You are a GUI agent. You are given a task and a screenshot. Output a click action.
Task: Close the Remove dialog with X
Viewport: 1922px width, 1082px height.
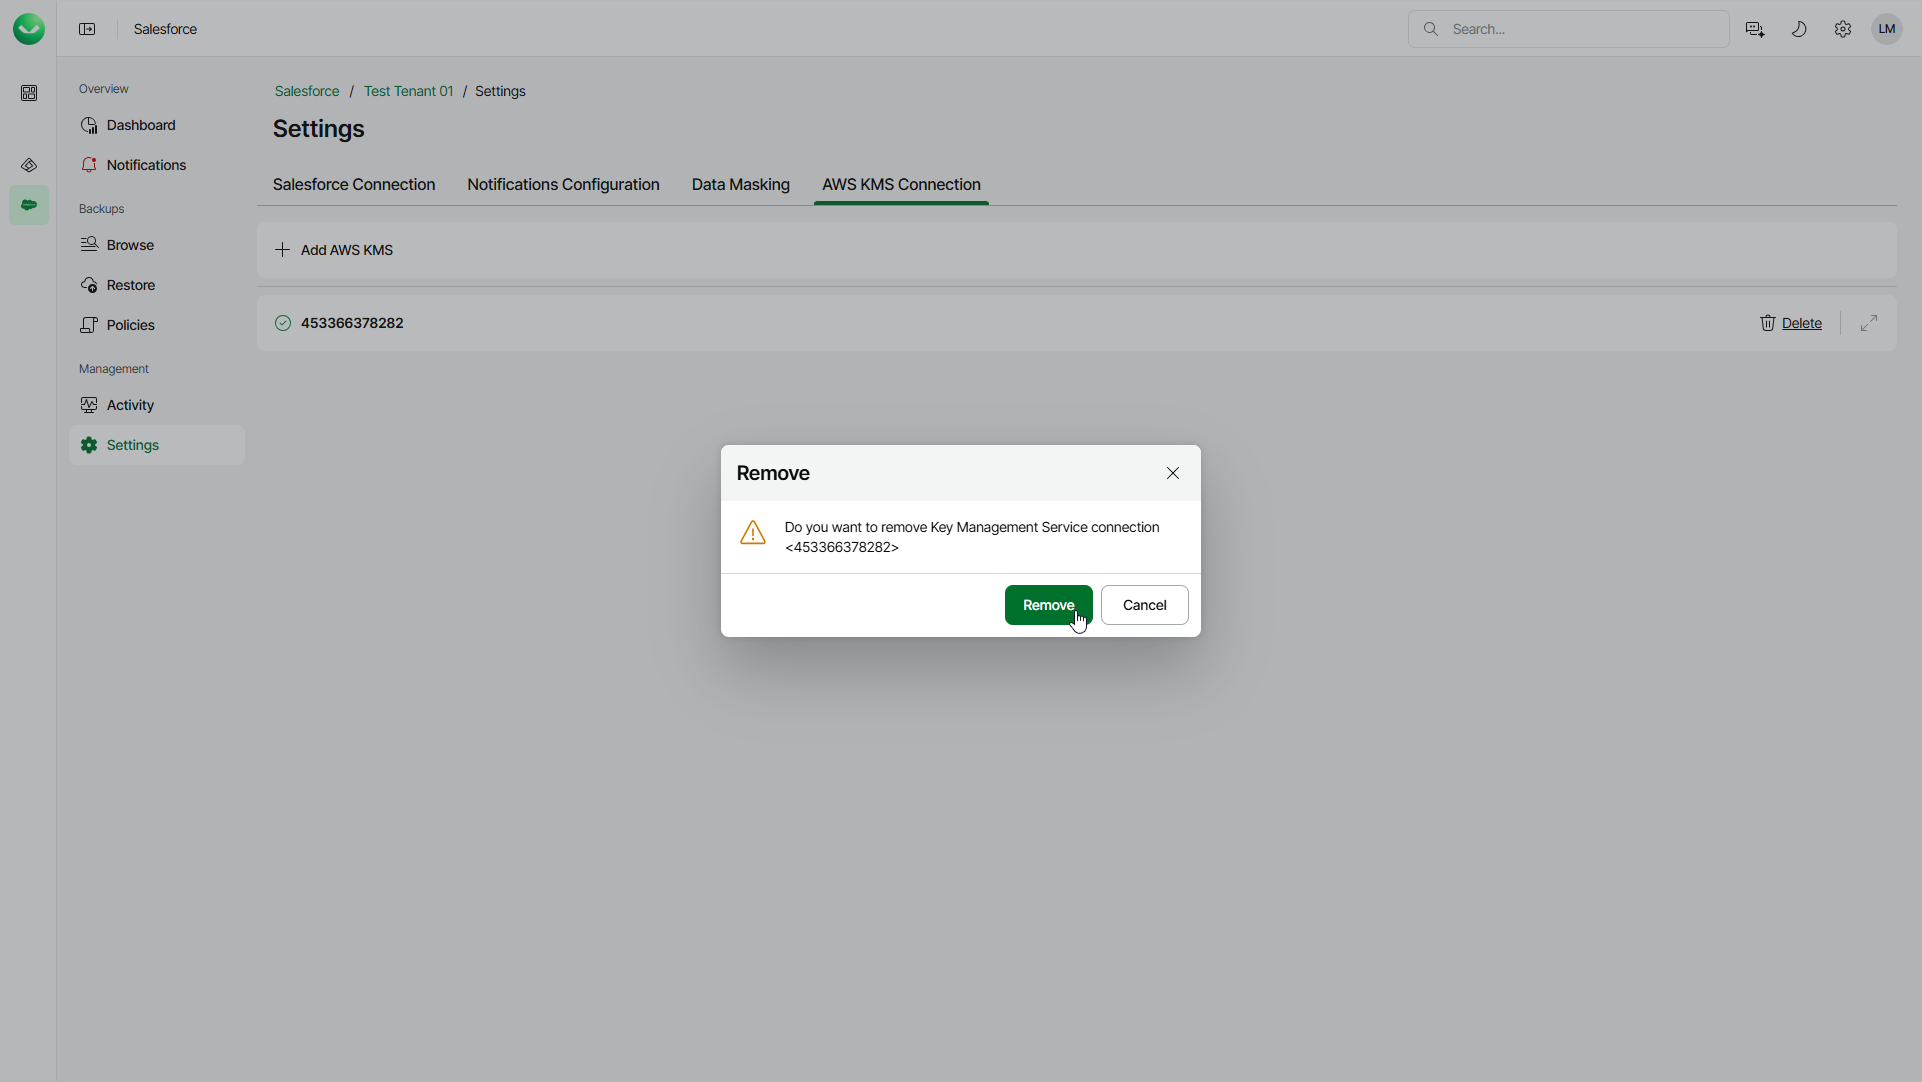pos(1172,473)
